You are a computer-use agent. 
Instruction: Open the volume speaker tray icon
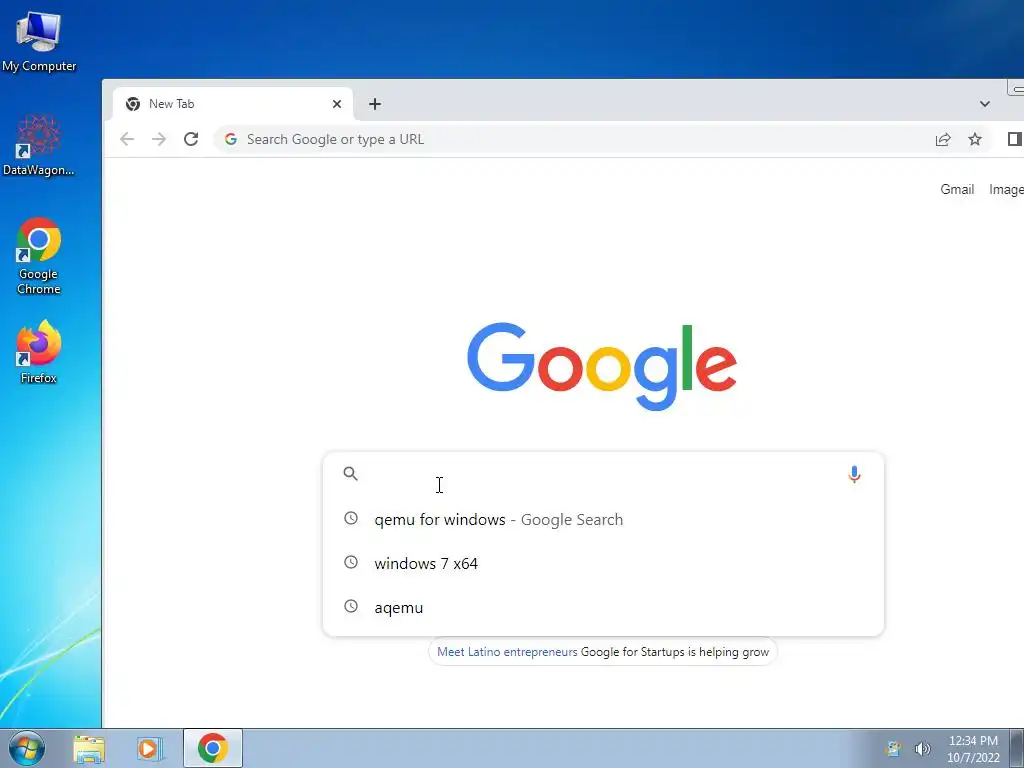pos(922,749)
